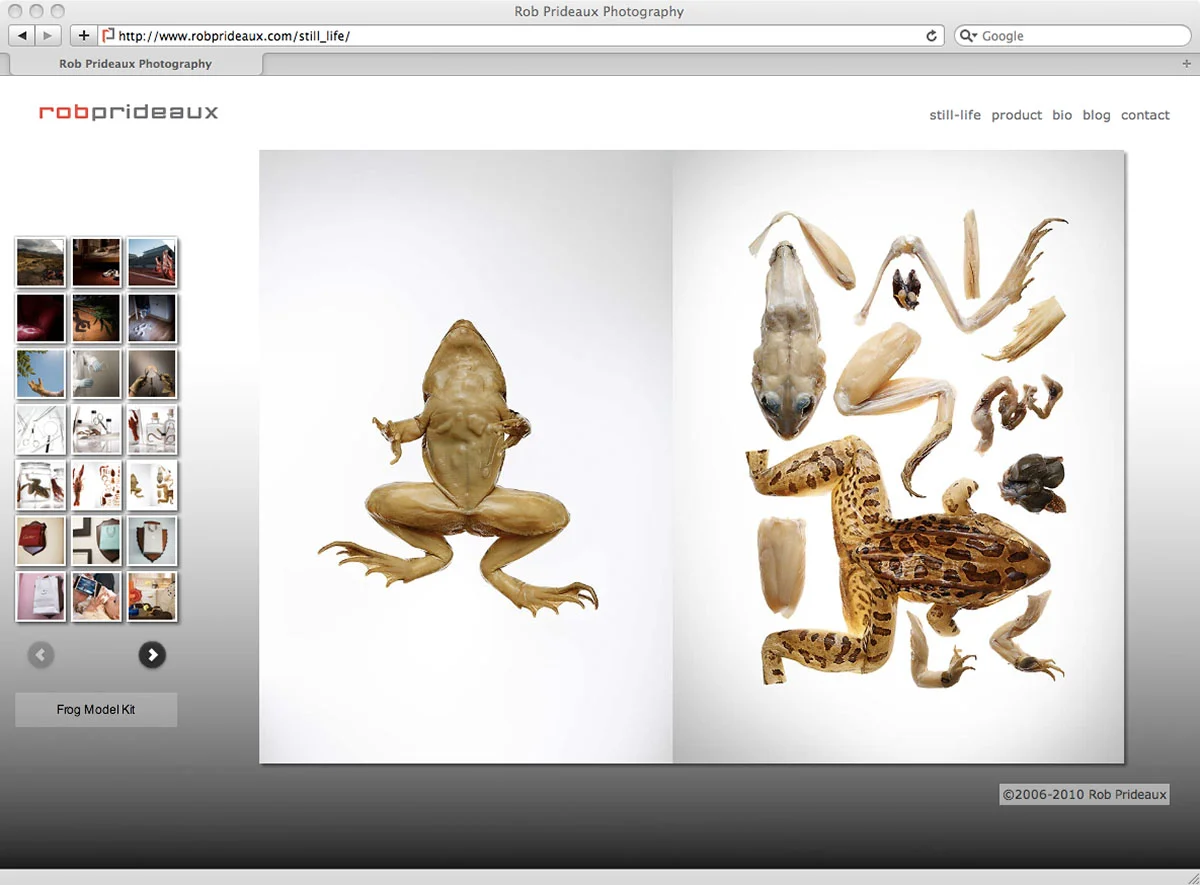1200x885 pixels.
Task: Open the dark room with shoes thumbnail
Action: point(96,262)
